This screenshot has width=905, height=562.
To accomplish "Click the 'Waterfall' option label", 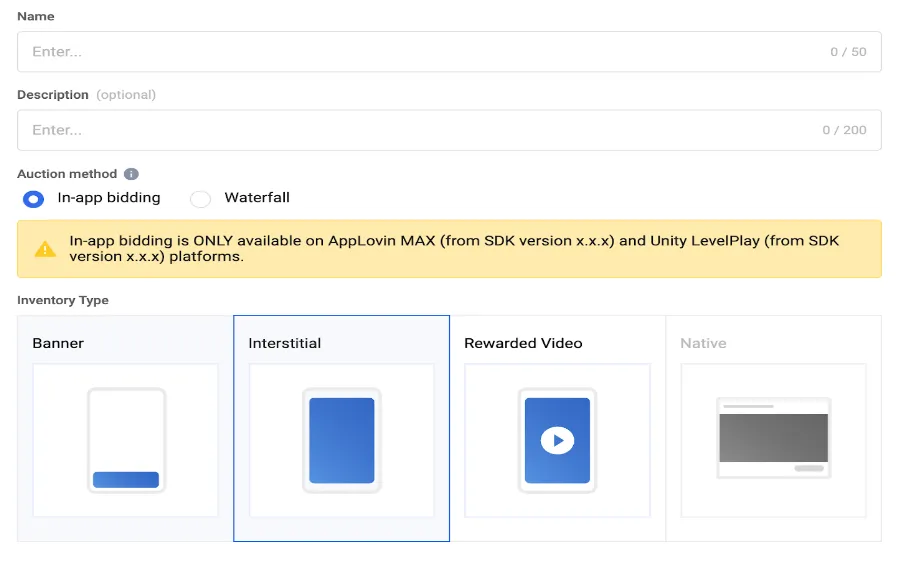I will click(257, 198).
